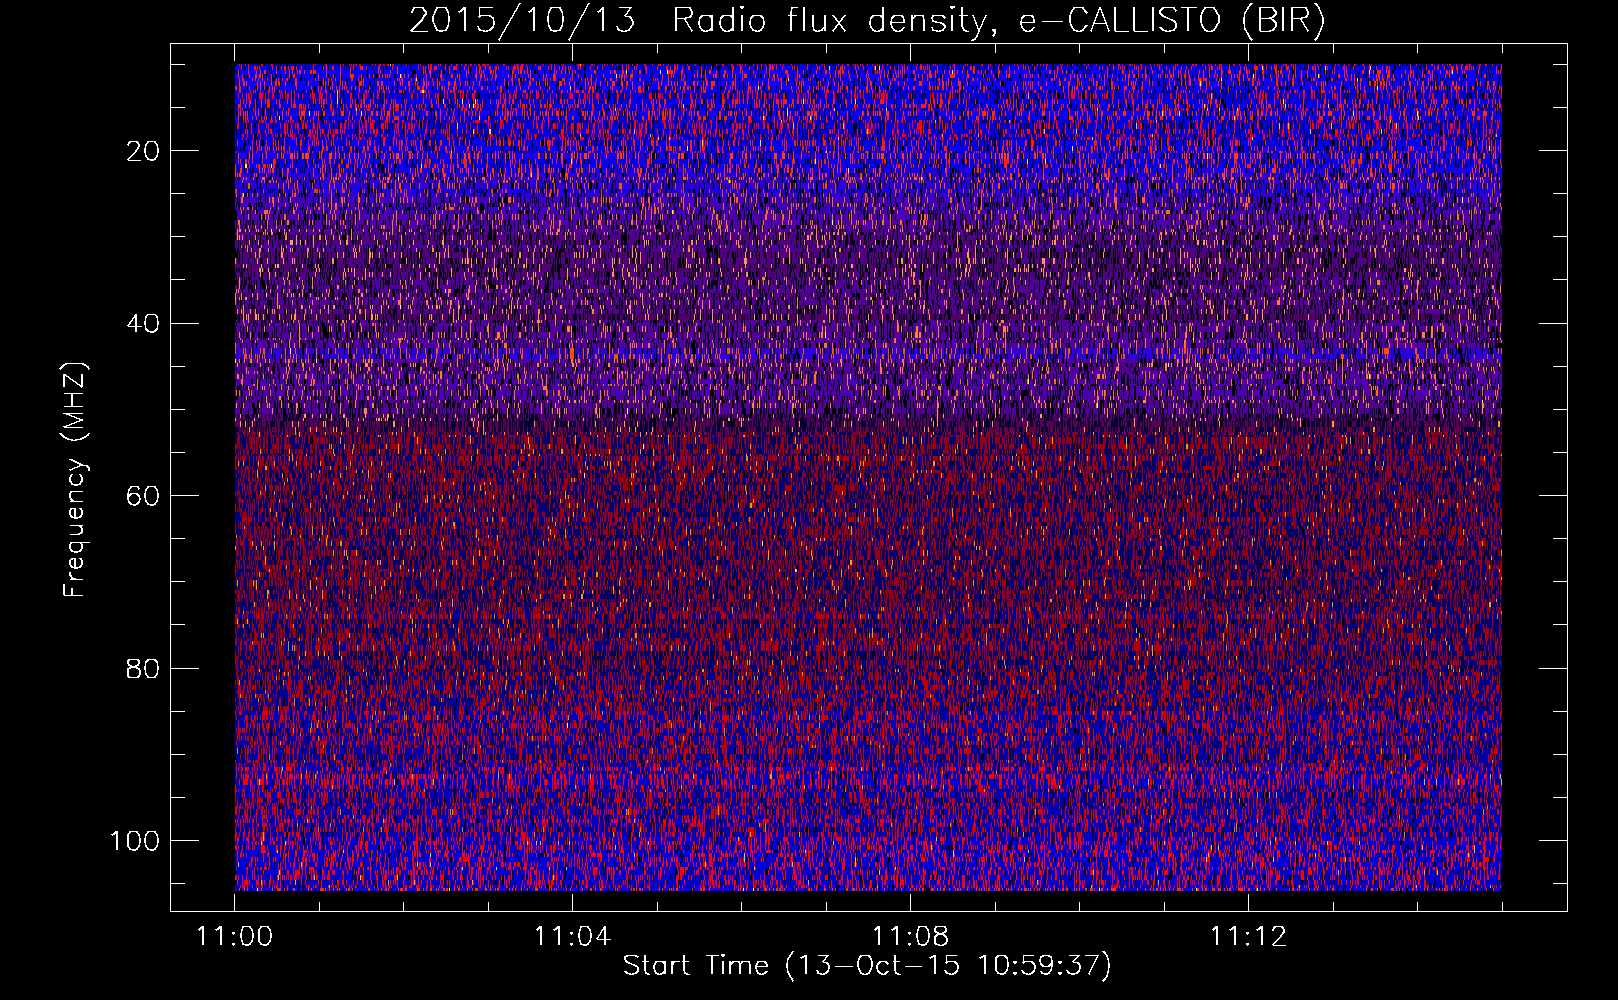The image size is (1618, 1000).
Task: Click the 60 frequency tick label
Action: pyautogui.click(x=144, y=496)
